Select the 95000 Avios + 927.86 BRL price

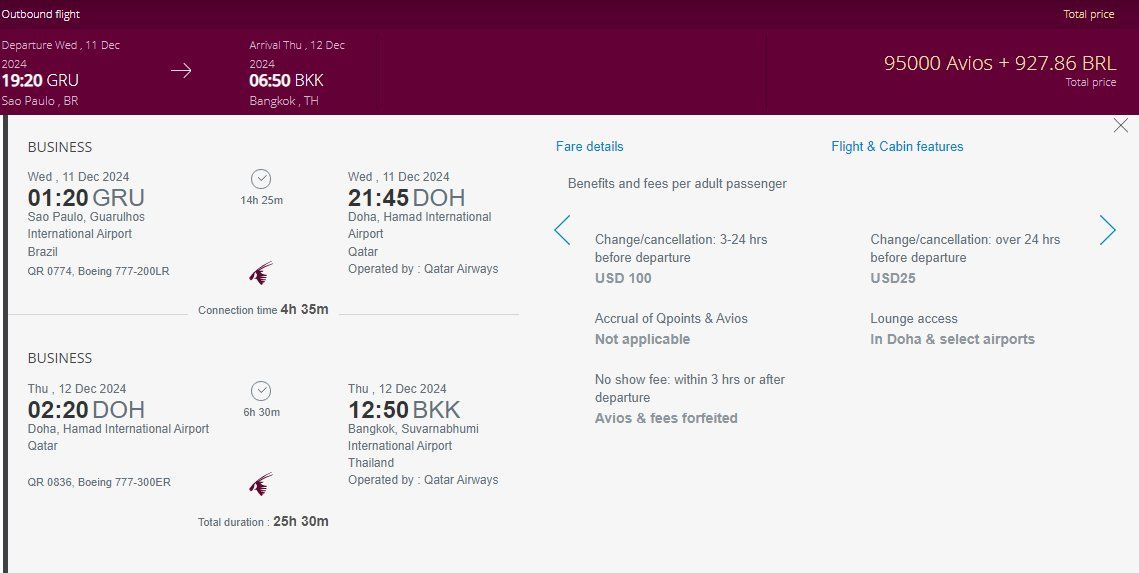click(1000, 63)
